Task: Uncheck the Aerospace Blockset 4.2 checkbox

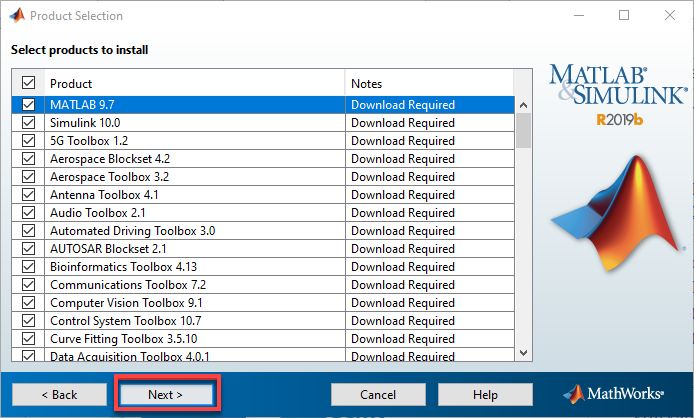Action: point(28,159)
